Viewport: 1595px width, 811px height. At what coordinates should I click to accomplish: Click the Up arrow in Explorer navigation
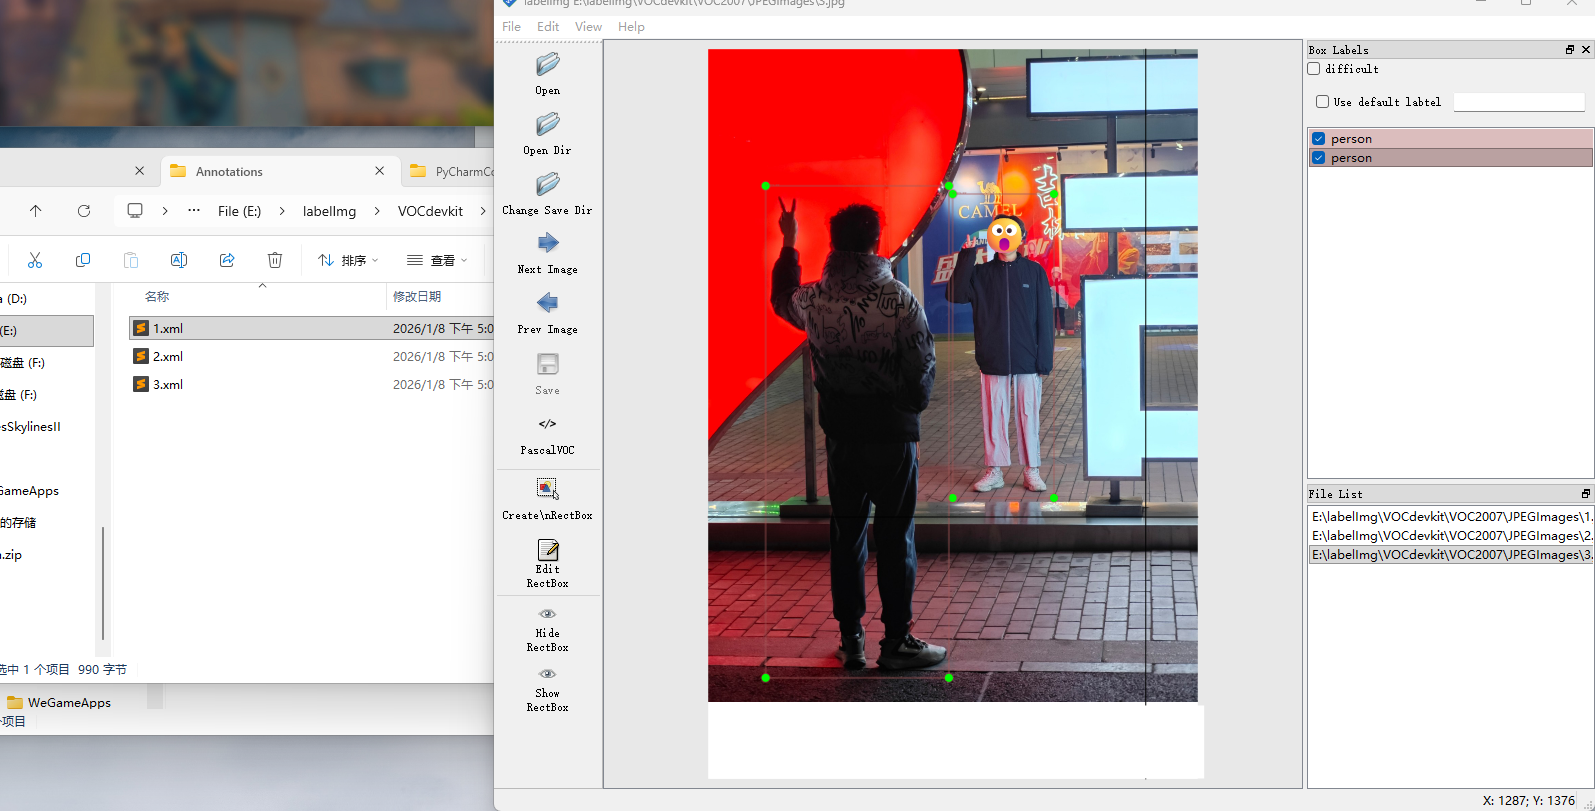[x=36, y=211]
